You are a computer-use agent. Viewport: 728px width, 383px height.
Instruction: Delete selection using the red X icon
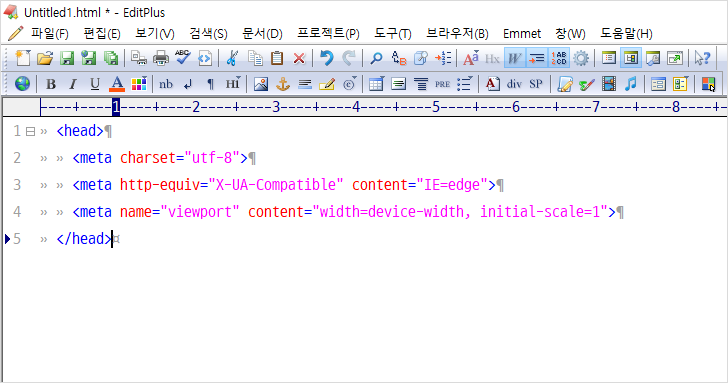299,58
